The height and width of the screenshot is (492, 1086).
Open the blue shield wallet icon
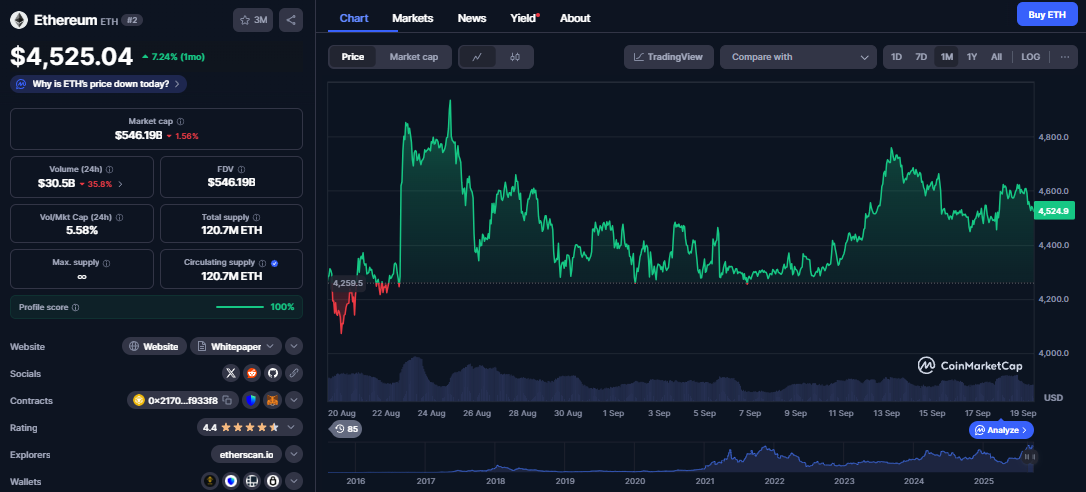(x=231, y=481)
